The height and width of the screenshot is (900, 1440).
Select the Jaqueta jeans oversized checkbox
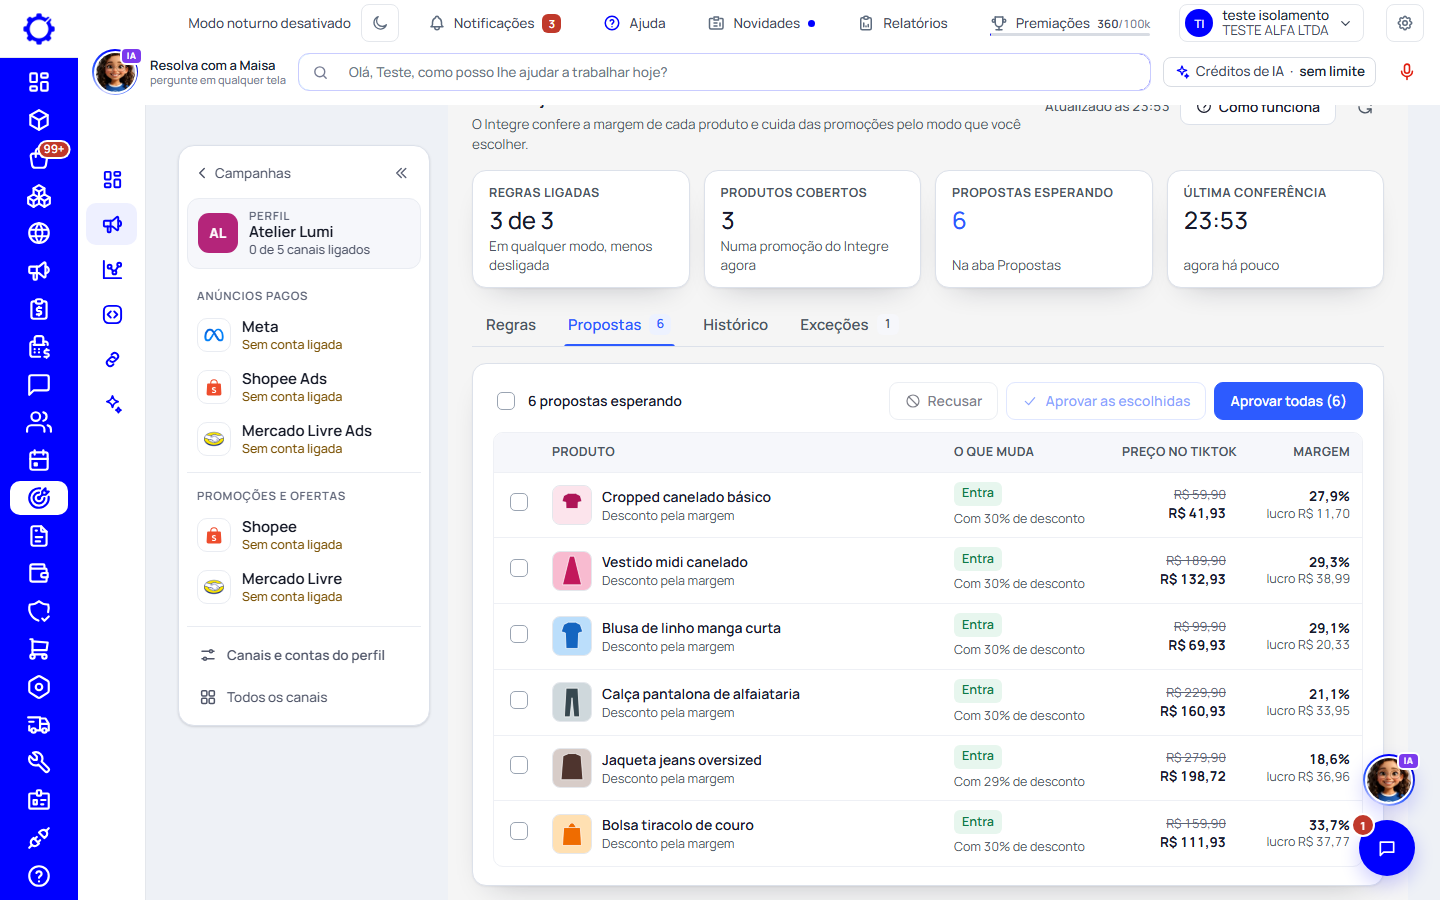pyautogui.click(x=519, y=765)
